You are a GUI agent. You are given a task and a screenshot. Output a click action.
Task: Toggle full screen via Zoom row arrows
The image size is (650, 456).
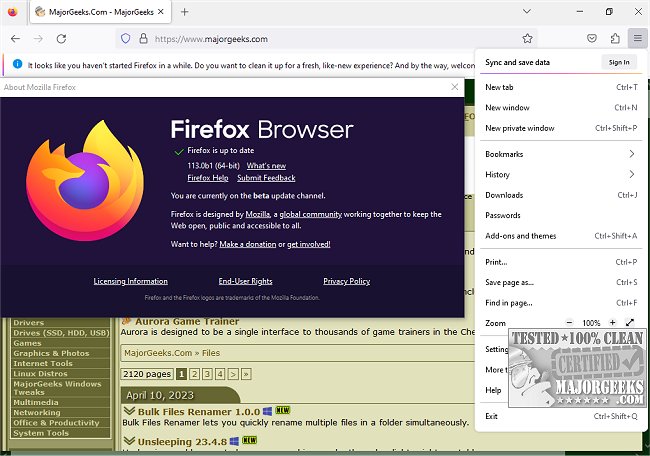(630, 323)
